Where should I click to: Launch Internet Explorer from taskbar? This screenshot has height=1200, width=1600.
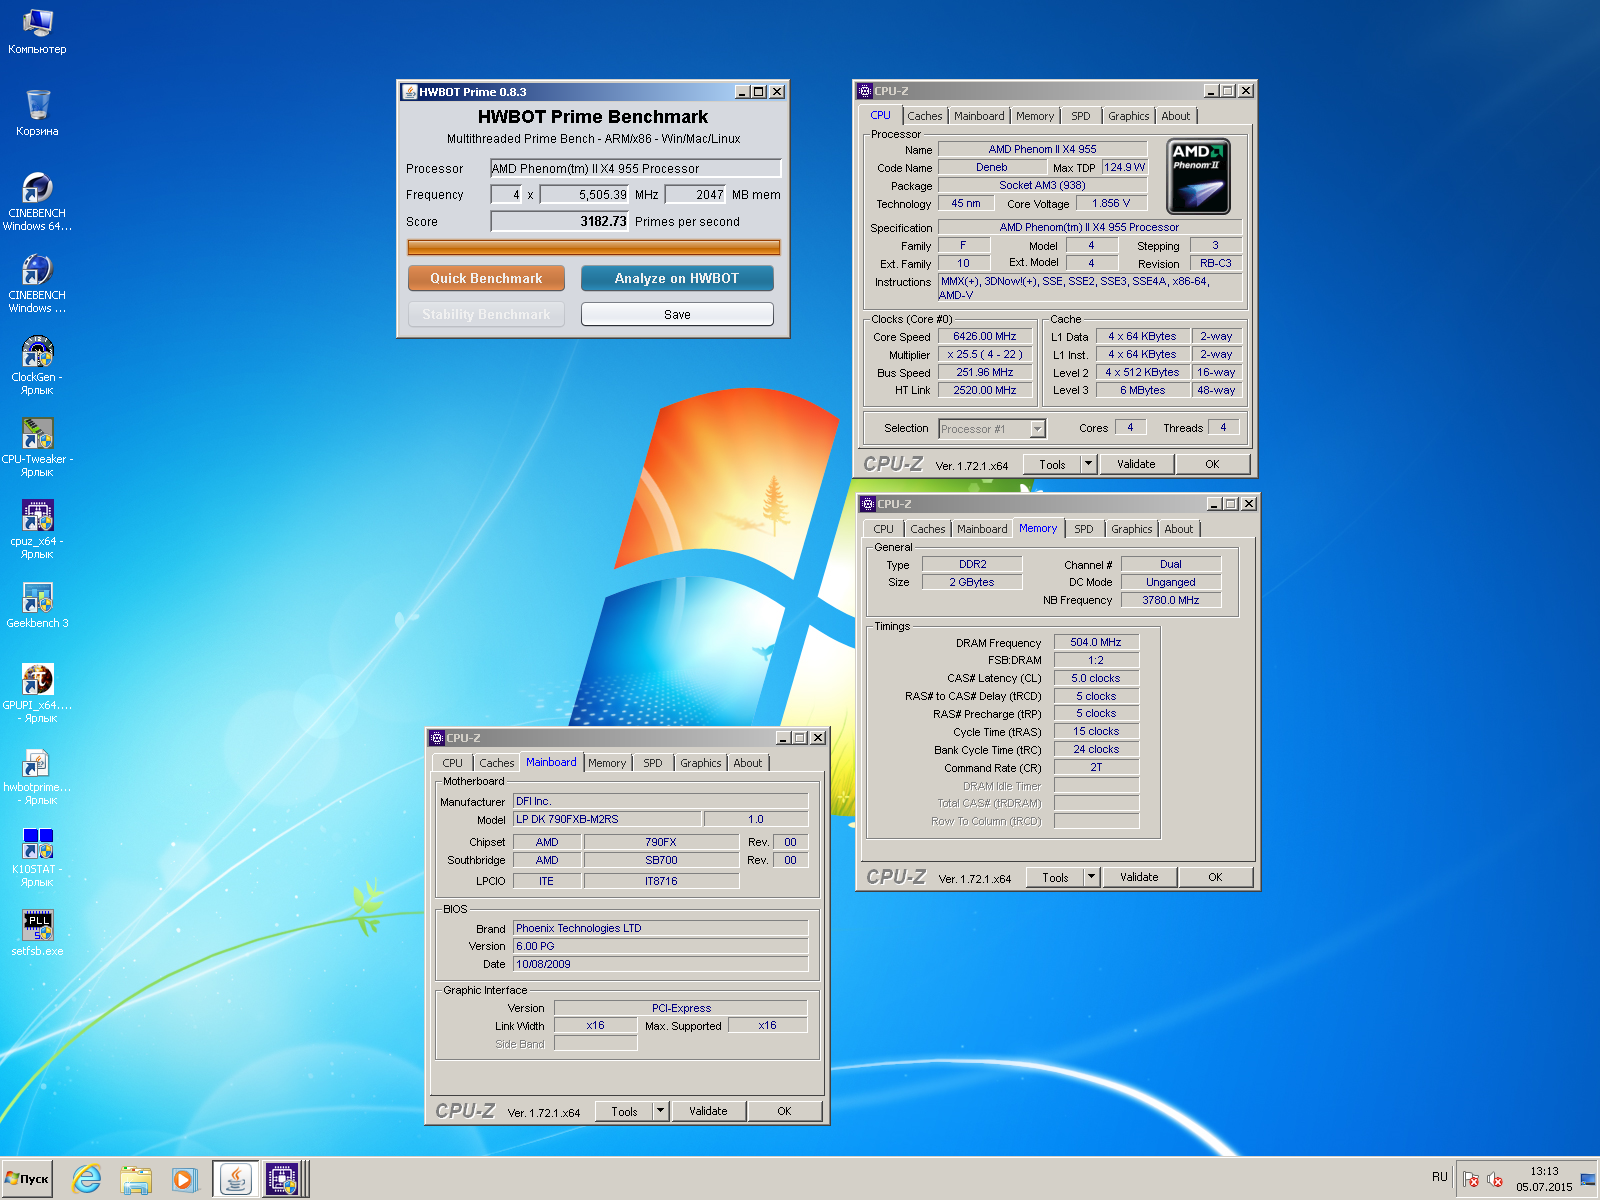tap(87, 1179)
